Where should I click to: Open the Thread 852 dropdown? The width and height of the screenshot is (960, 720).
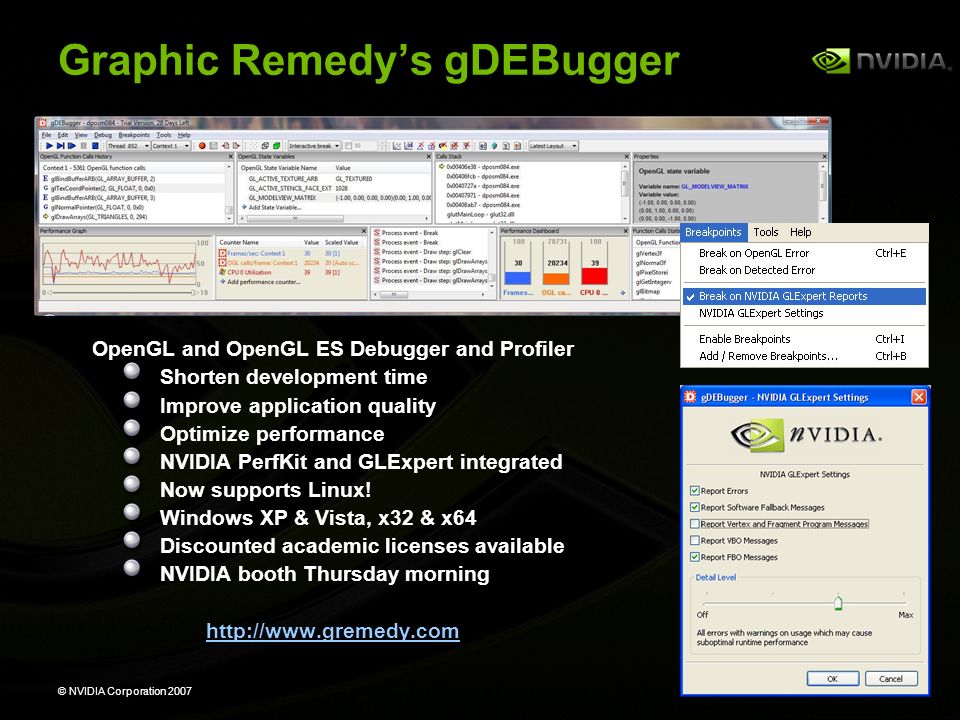[x=128, y=146]
